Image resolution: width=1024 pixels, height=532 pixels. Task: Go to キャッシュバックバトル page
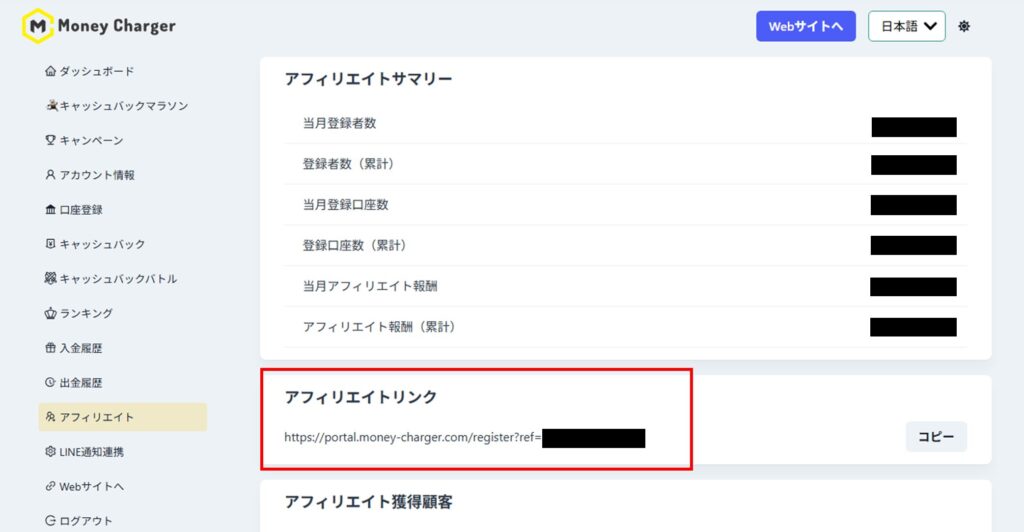point(118,279)
